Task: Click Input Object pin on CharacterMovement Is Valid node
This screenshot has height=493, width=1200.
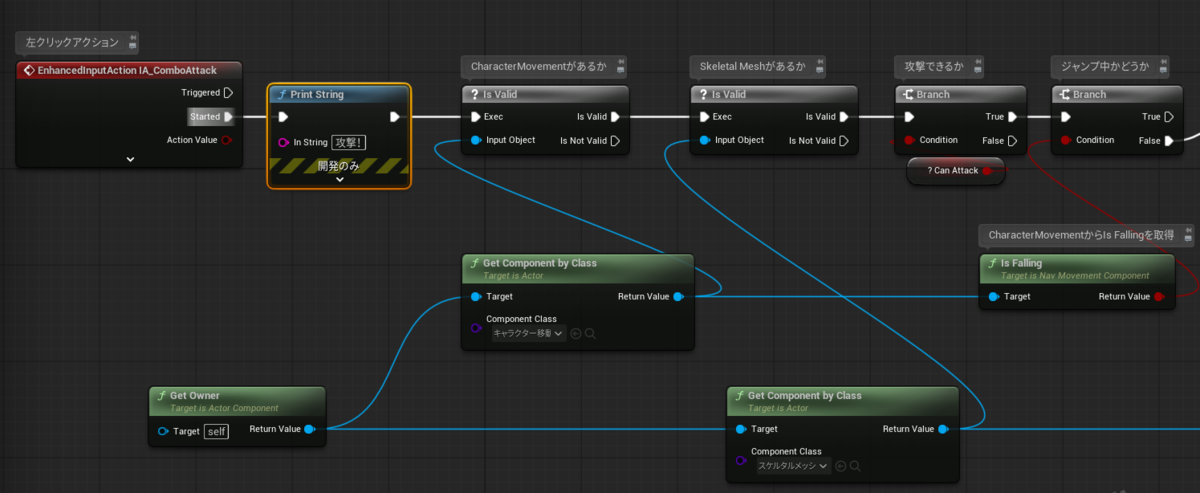Action: (476, 140)
